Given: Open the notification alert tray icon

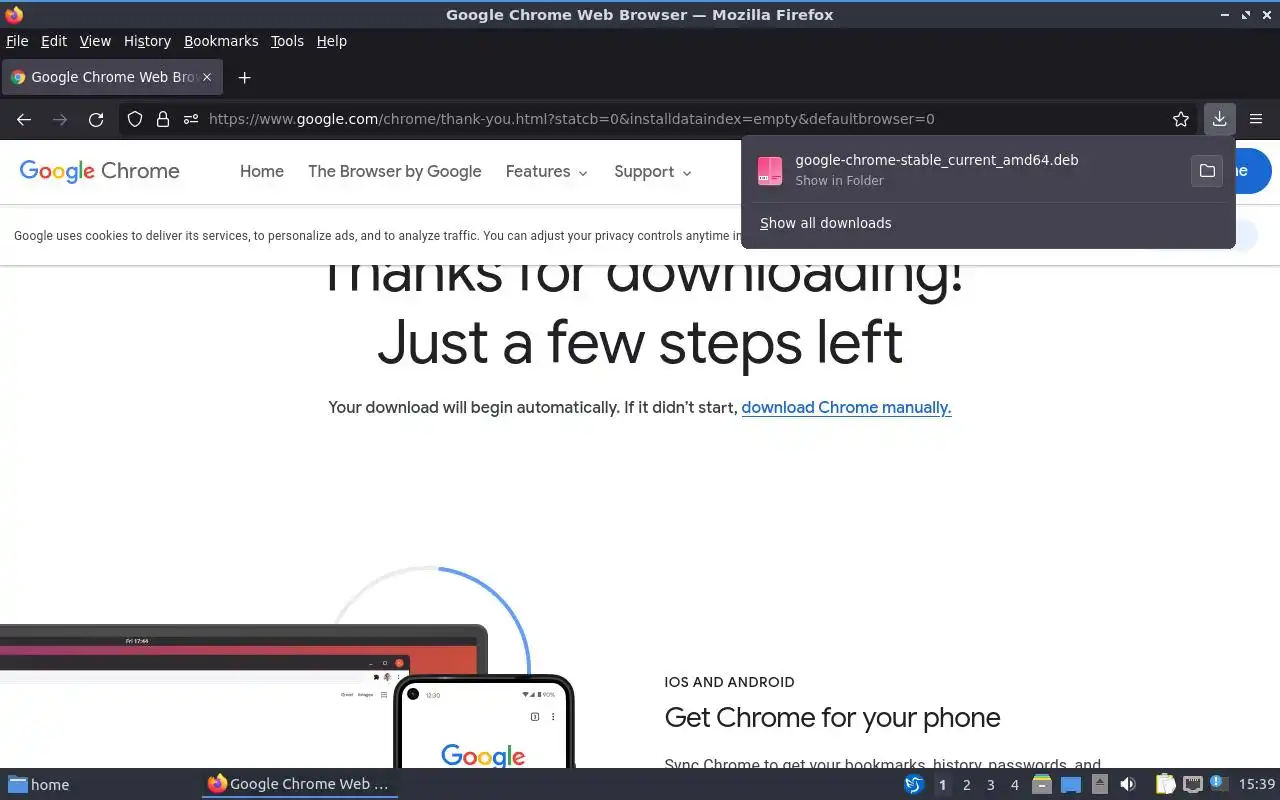Looking at the screenshot, I should (1218, 783).
